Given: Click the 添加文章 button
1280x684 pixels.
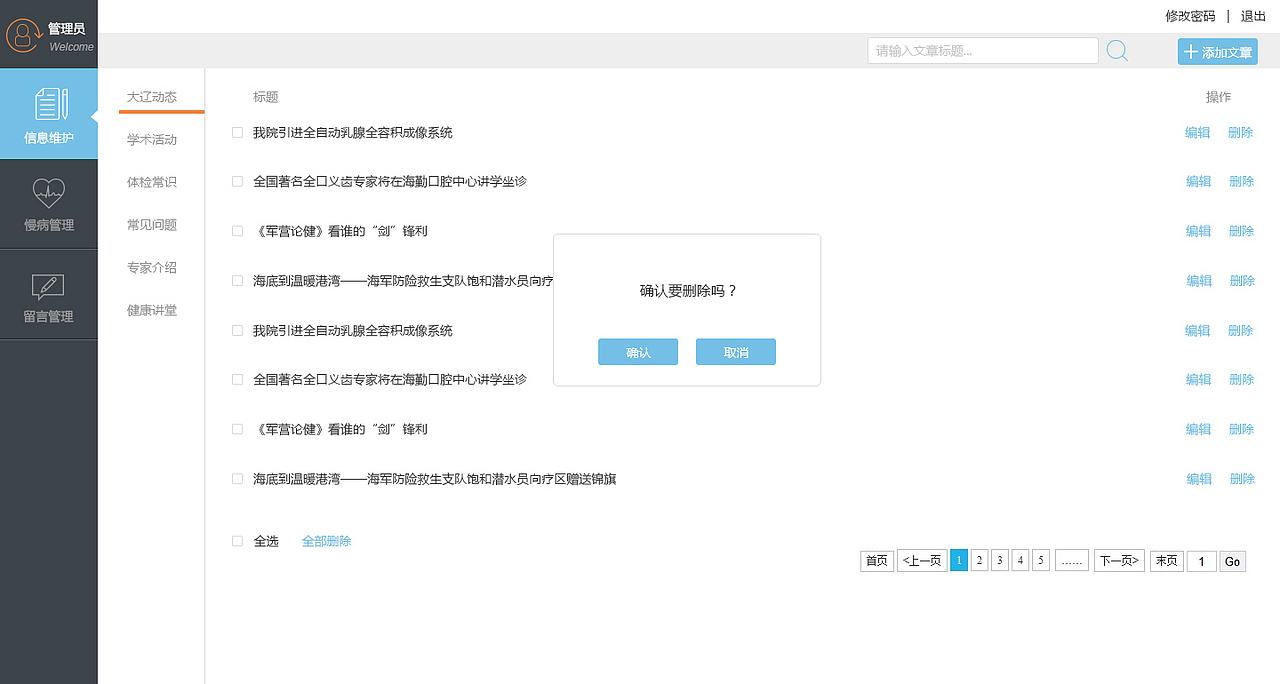Looking at the screenshot, I should 1217,52.
